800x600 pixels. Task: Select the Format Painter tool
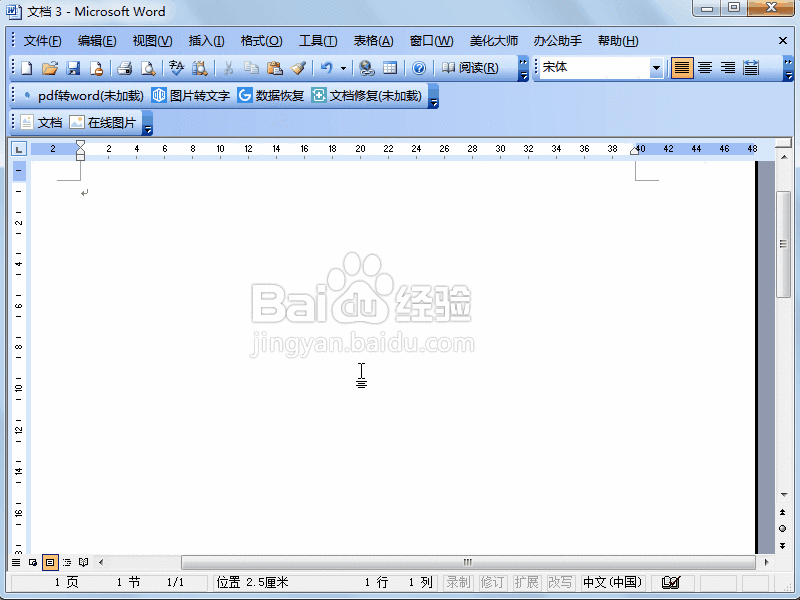[296, 69]
